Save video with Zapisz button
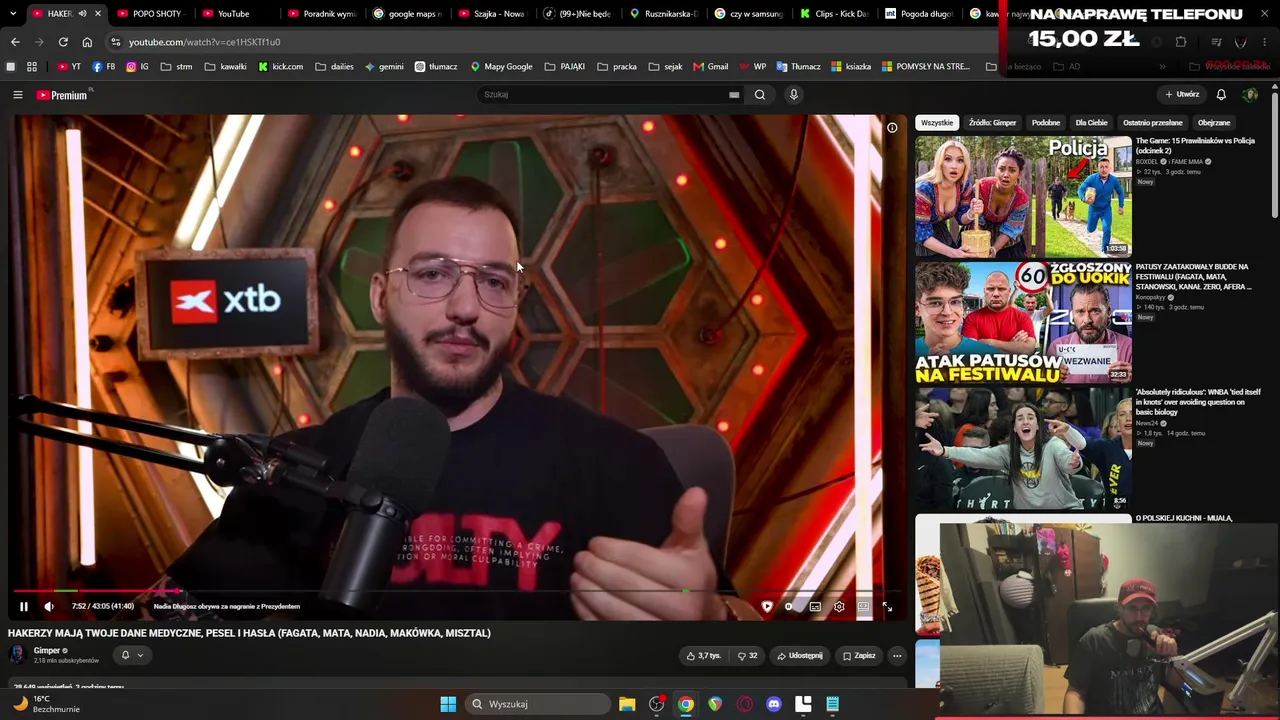 [x=859, y=656]
